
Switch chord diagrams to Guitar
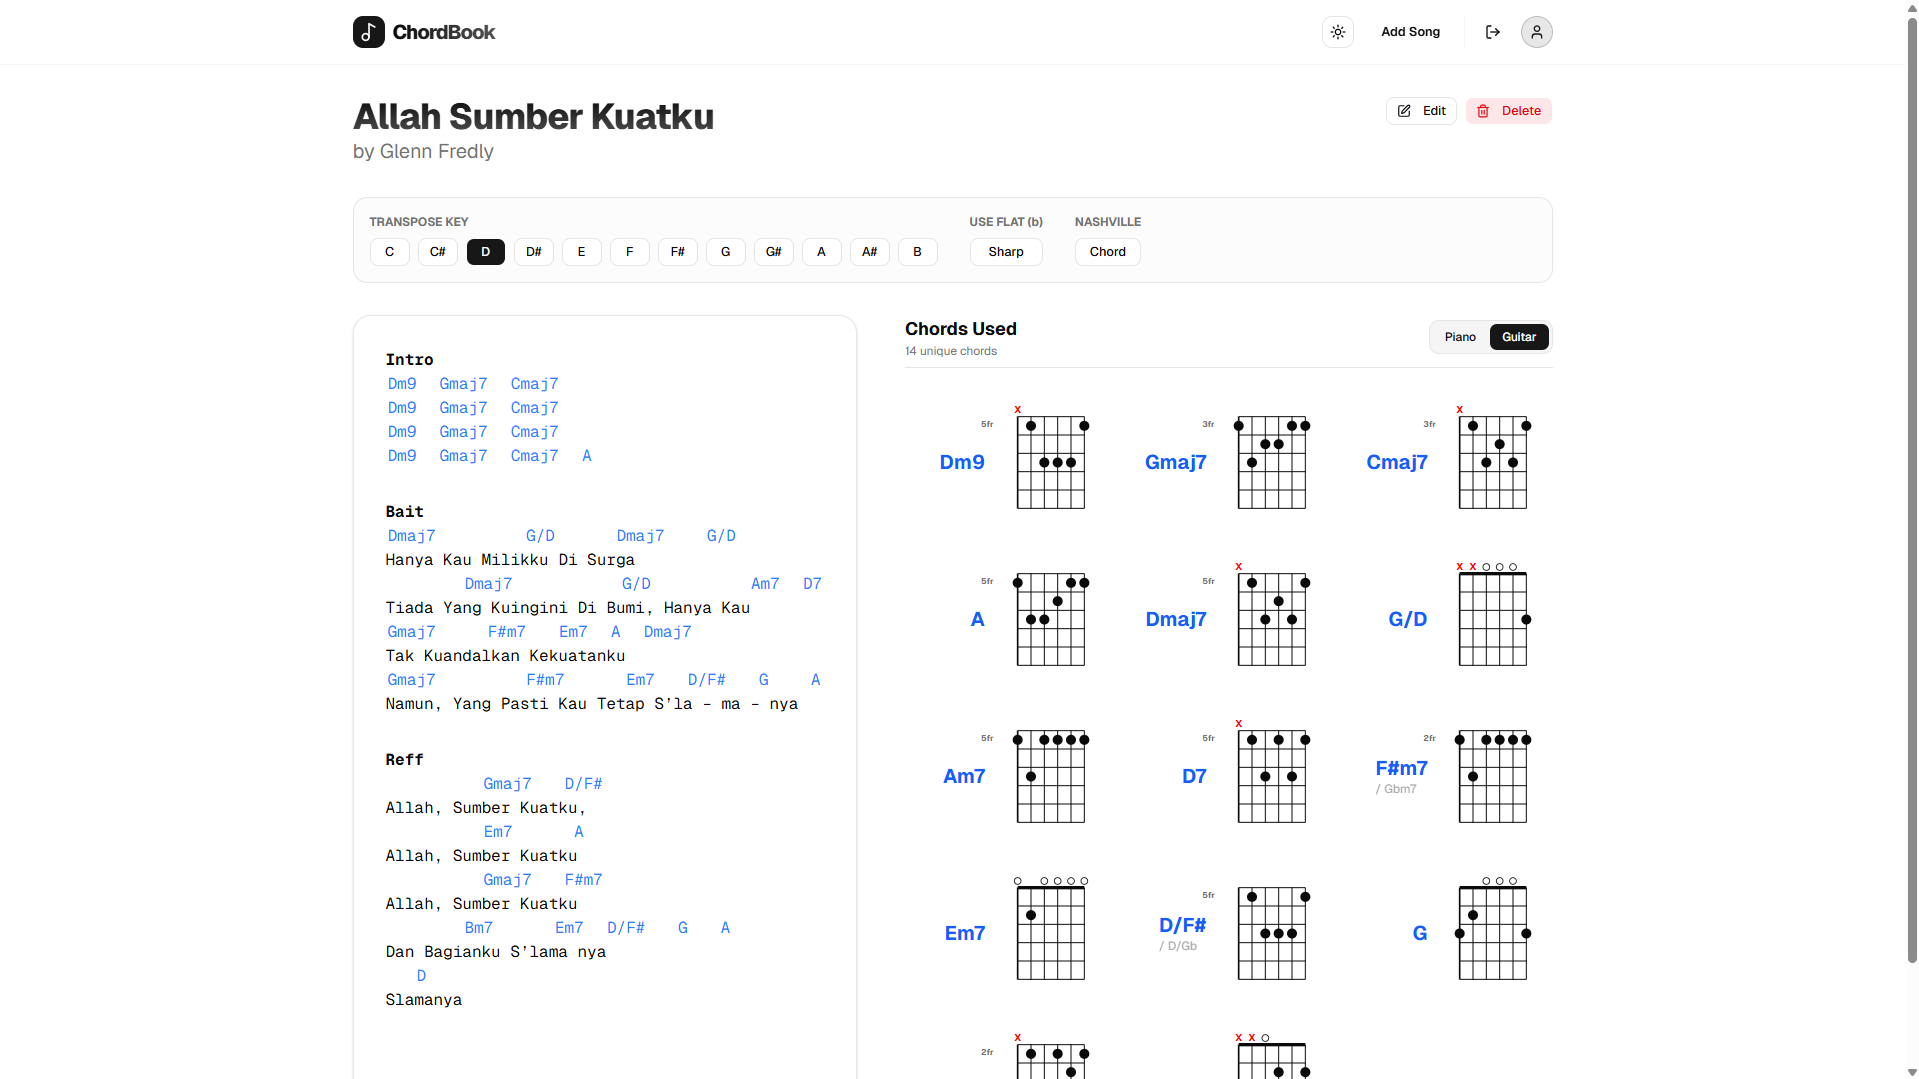1519,337
